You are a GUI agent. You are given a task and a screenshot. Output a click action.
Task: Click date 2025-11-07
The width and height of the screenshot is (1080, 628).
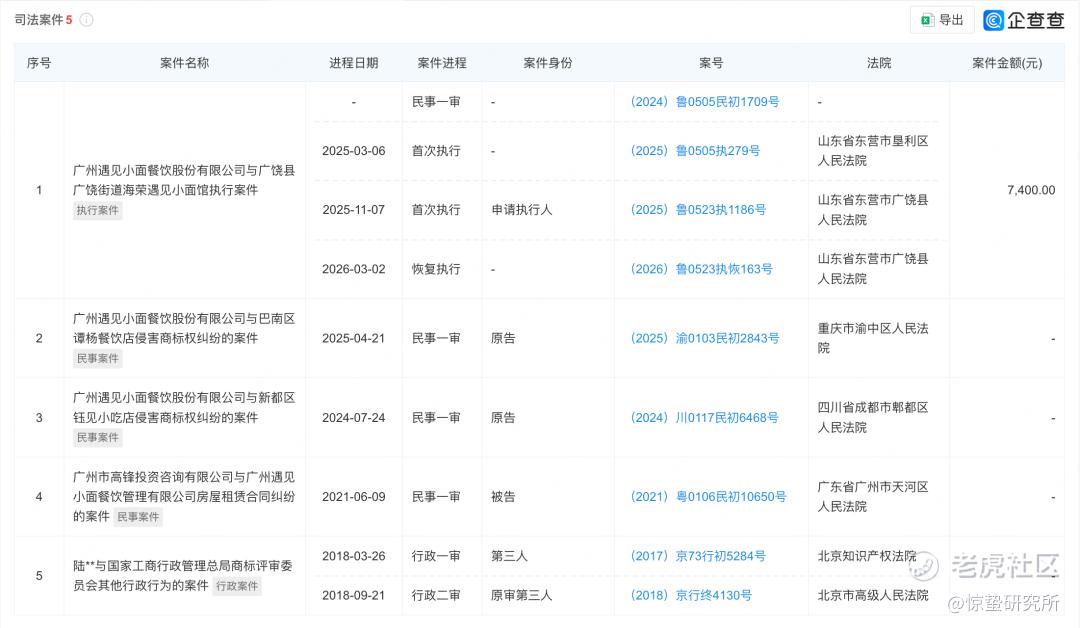[353, 210]
